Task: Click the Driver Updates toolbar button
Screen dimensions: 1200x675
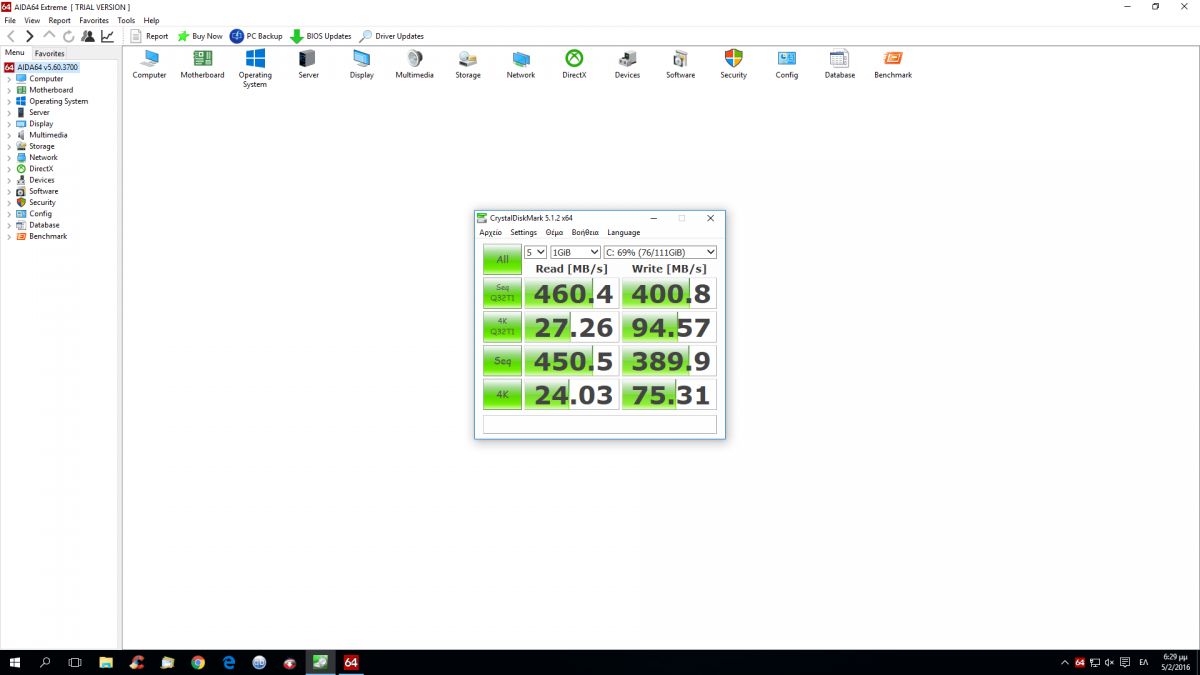Action: pos(392,36)
